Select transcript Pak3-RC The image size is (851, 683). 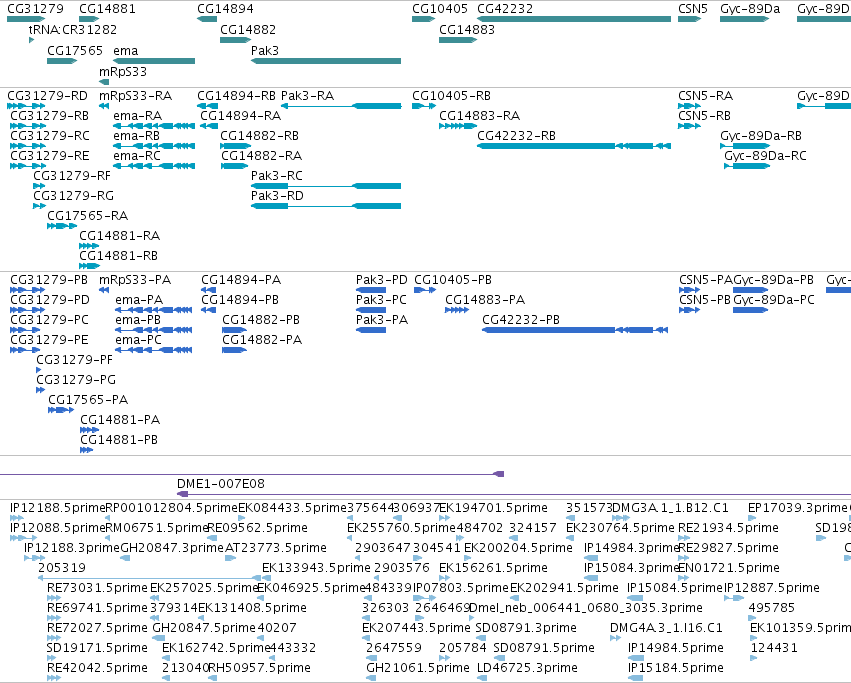click(277, 175)
